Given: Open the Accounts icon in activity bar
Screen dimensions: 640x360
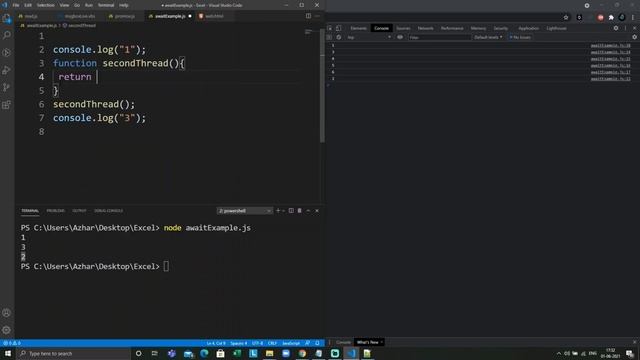Looking at the screenshot, I should [7, 313].
